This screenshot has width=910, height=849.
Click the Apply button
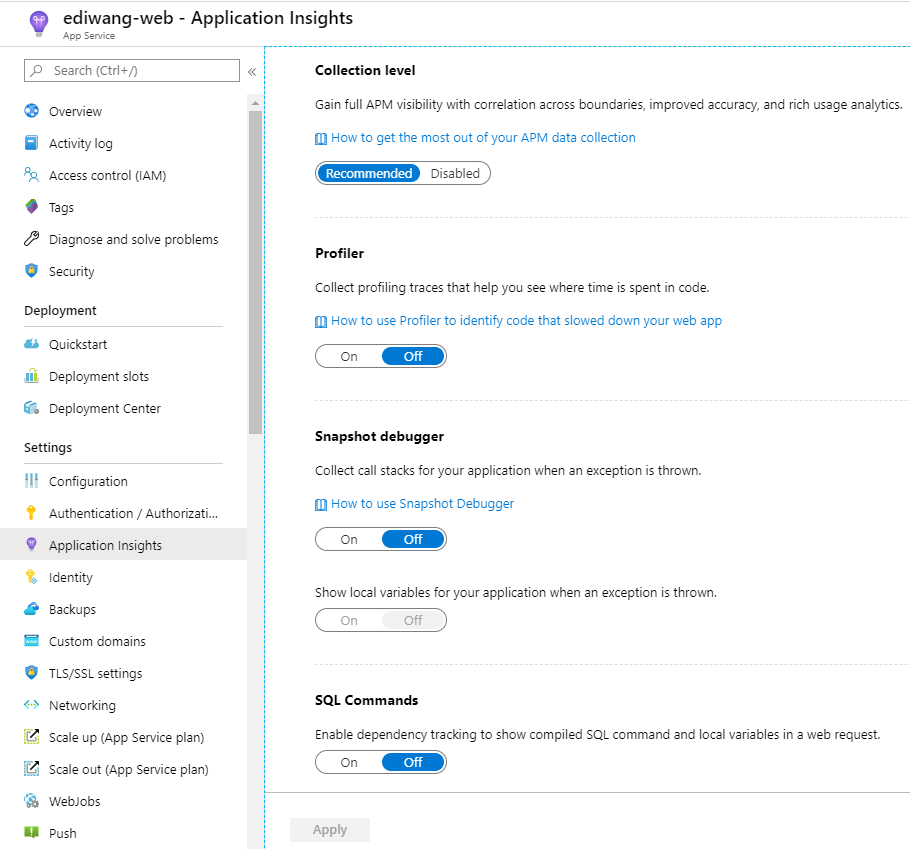pyautogui.click(x=330, y=829)
